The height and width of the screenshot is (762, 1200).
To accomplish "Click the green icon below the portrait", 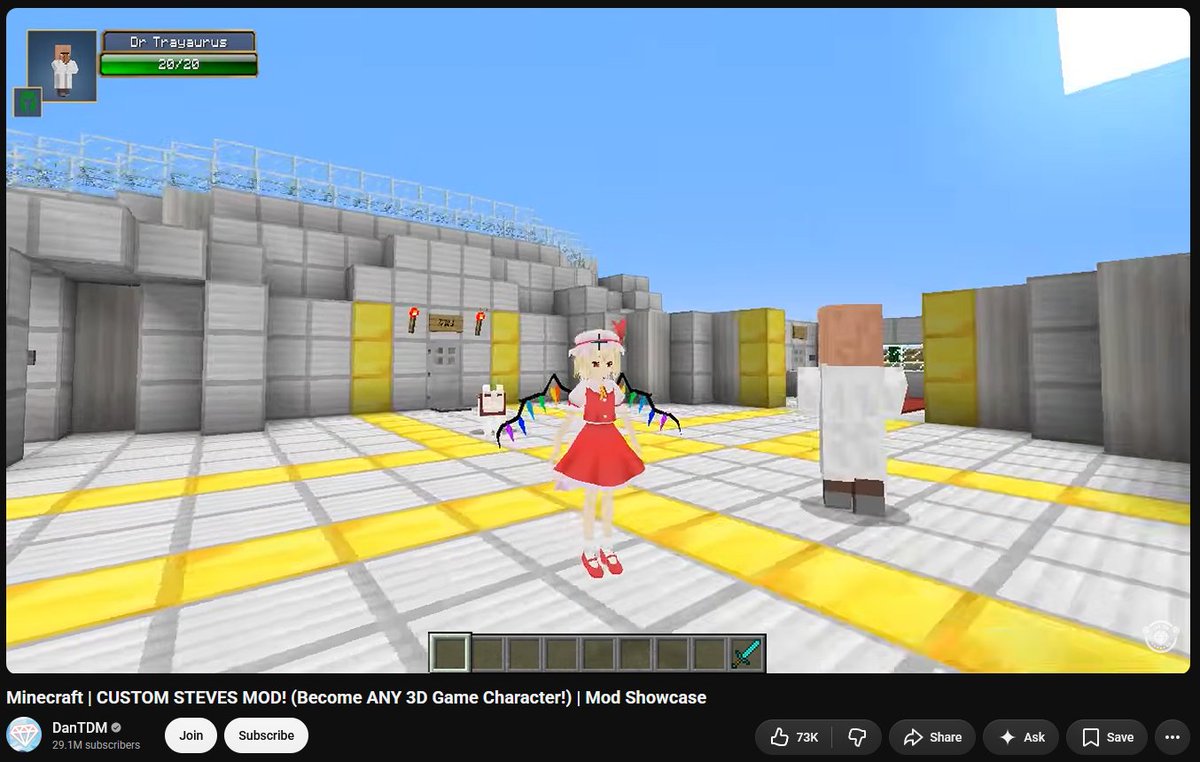I will 27,102.
